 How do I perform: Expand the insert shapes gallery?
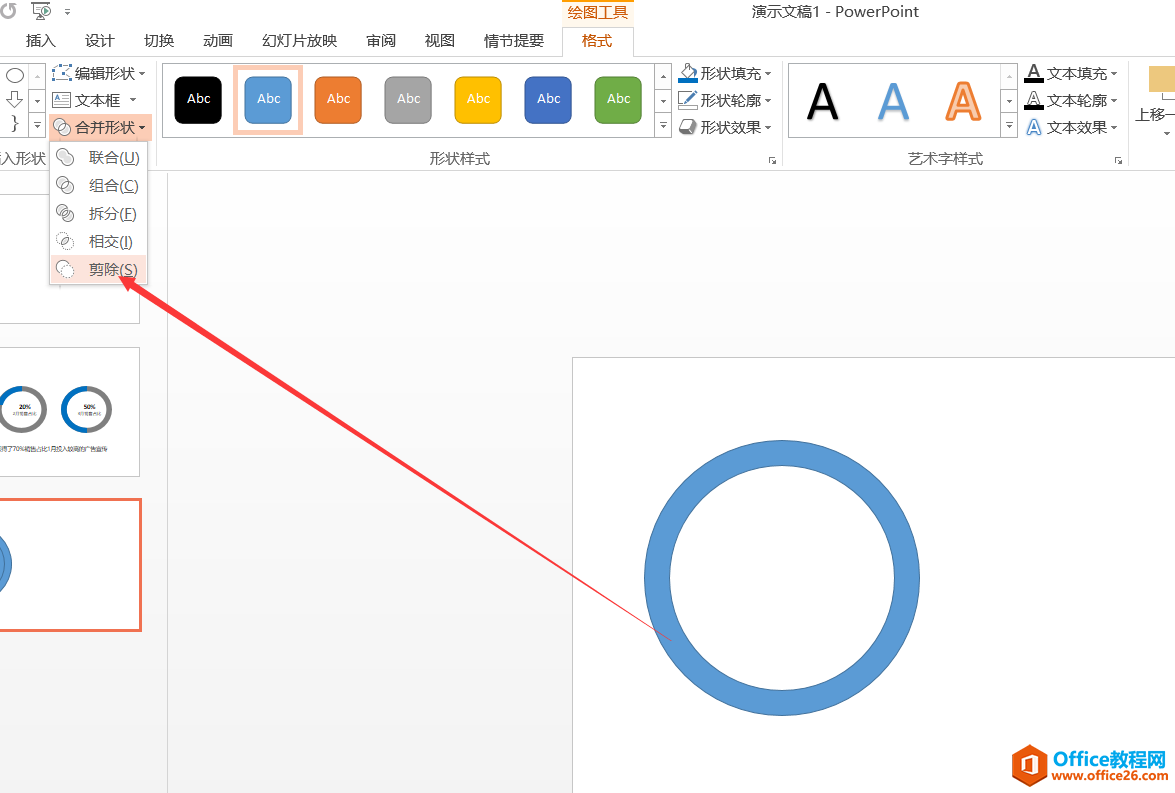(37, 125)
